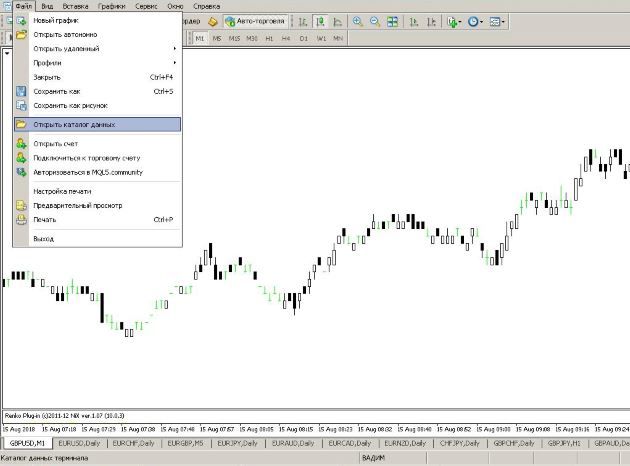Screen dimensions: 630x466
Task: Toggle the chart auto-scroll icon
Action: click(411, 21)
